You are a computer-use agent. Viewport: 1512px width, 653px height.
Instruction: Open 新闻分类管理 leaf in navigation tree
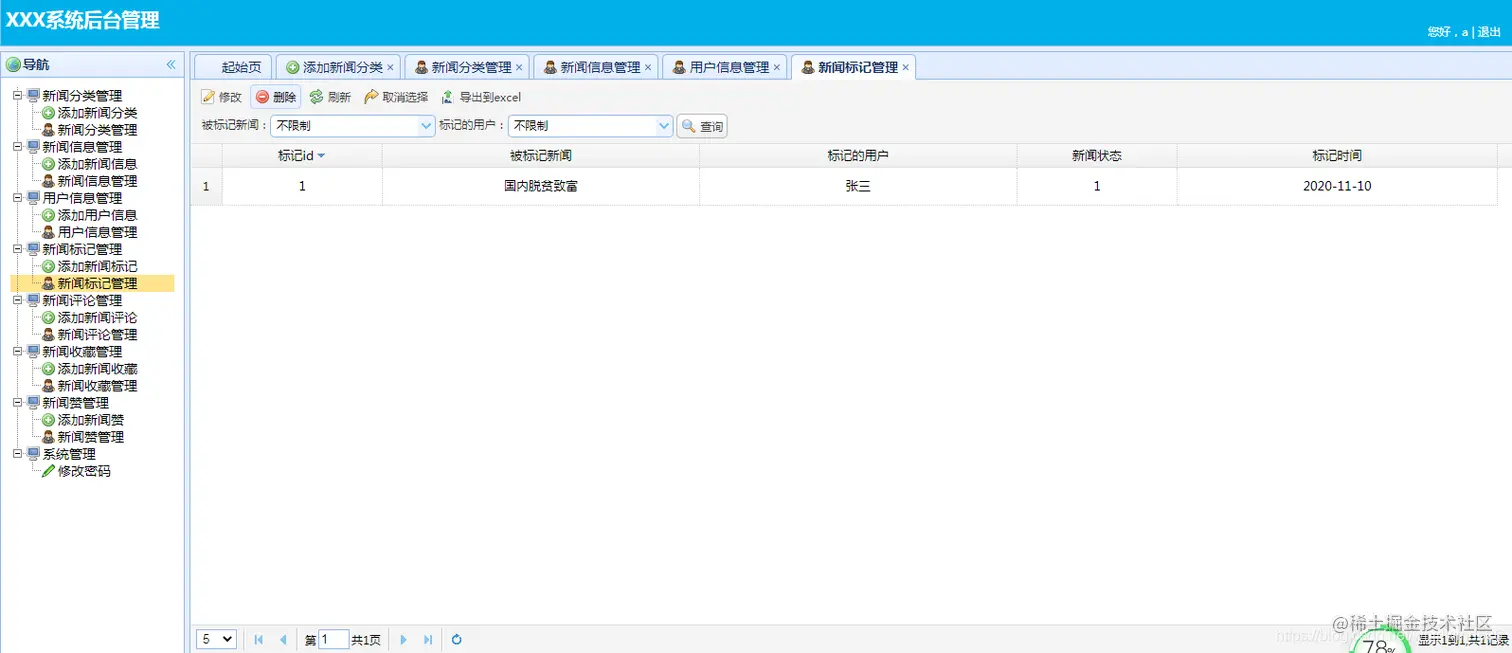pyautogui.click(x=97, y=130)
